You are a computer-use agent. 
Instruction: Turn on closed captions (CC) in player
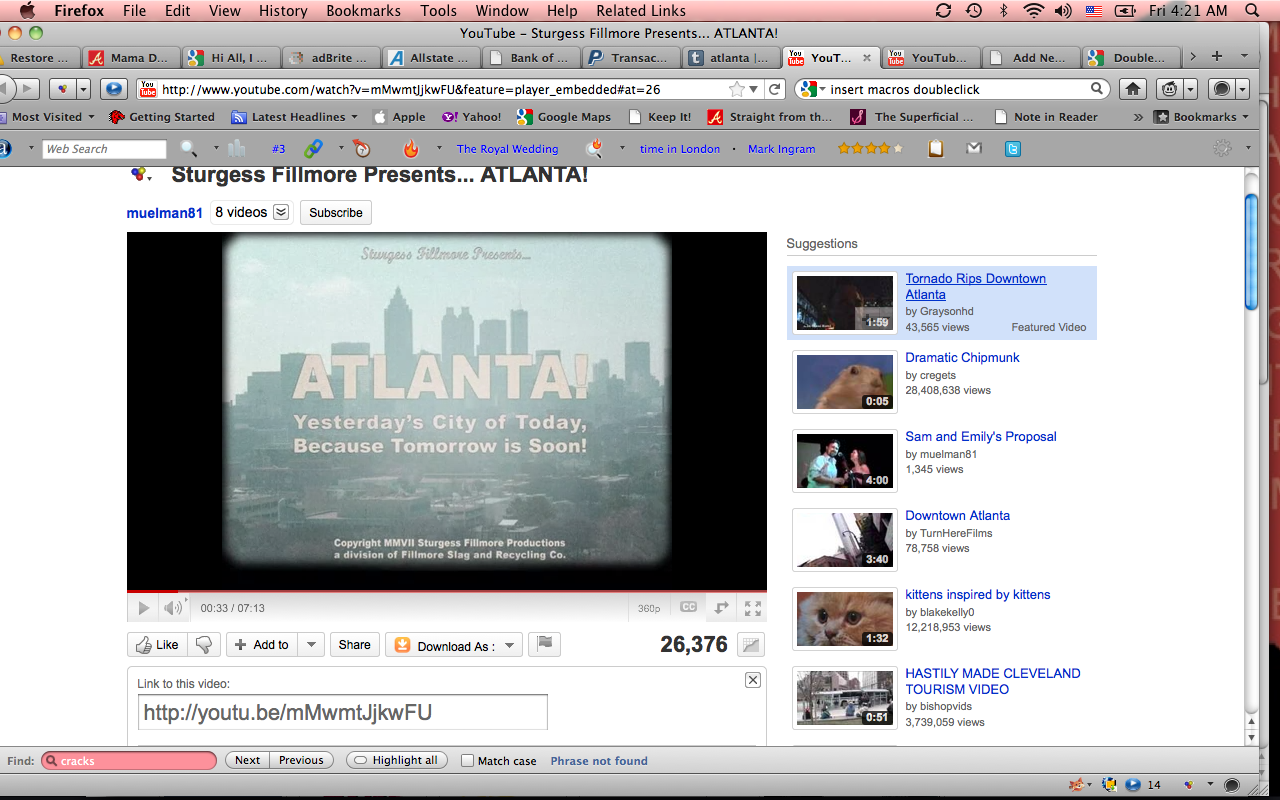coord(688,608)
